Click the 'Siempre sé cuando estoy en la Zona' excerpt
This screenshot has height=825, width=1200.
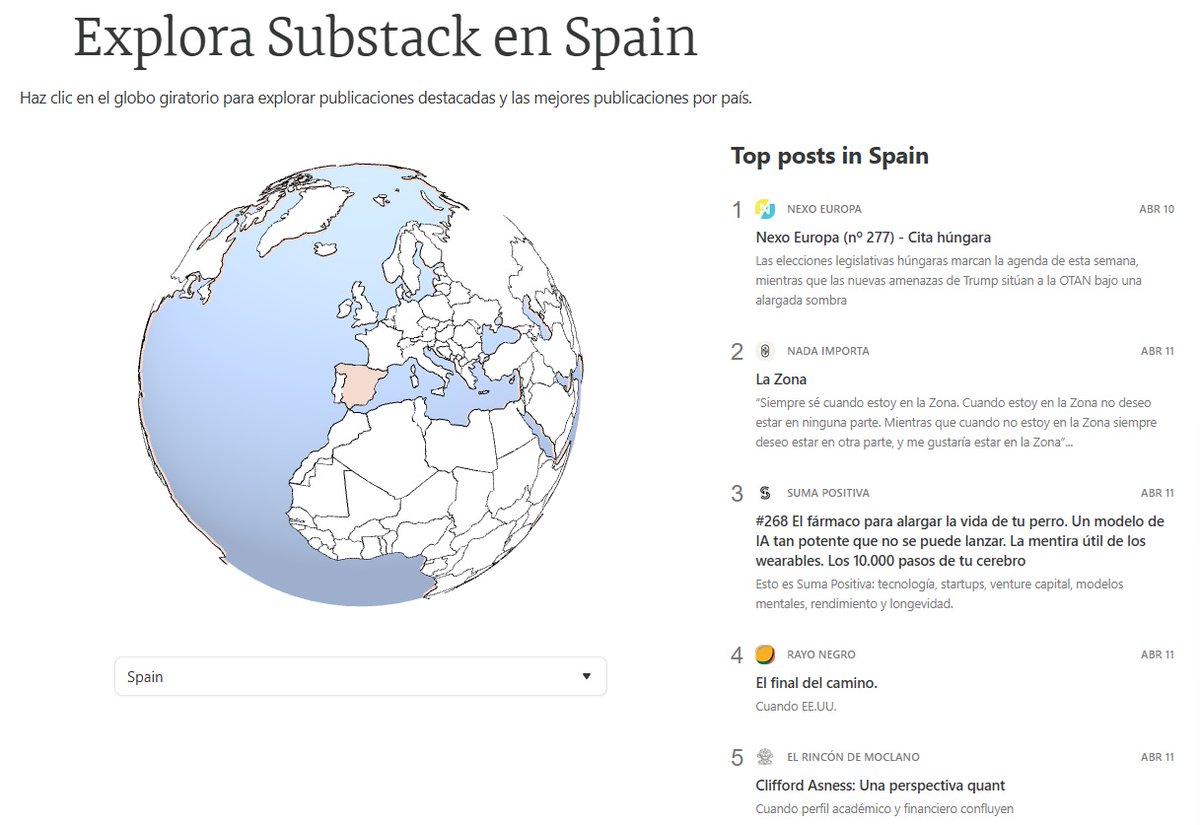[957, 424]
